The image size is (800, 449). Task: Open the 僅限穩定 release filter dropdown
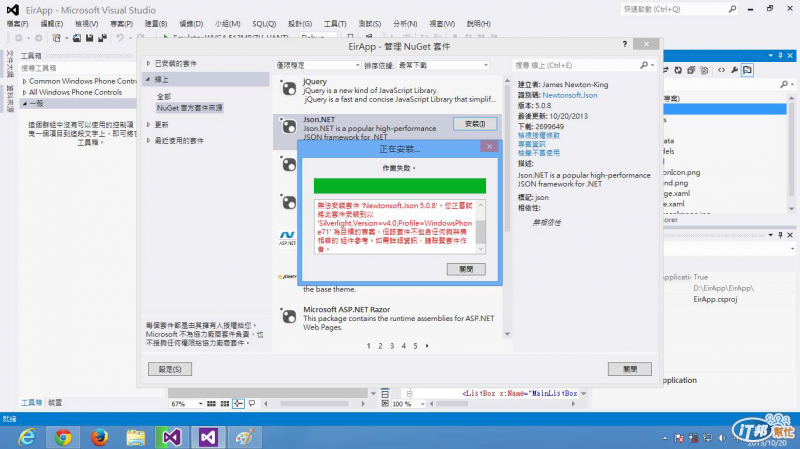(x=318, y=65)
